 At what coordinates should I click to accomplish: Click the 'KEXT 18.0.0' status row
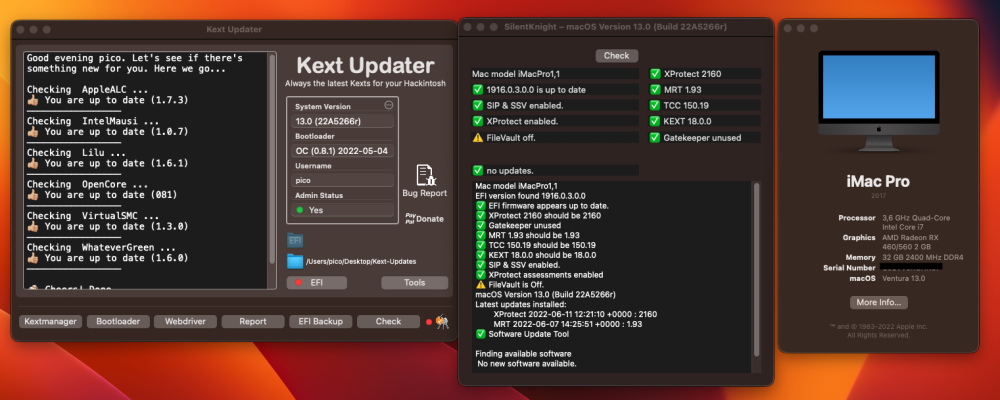(705, 121)
